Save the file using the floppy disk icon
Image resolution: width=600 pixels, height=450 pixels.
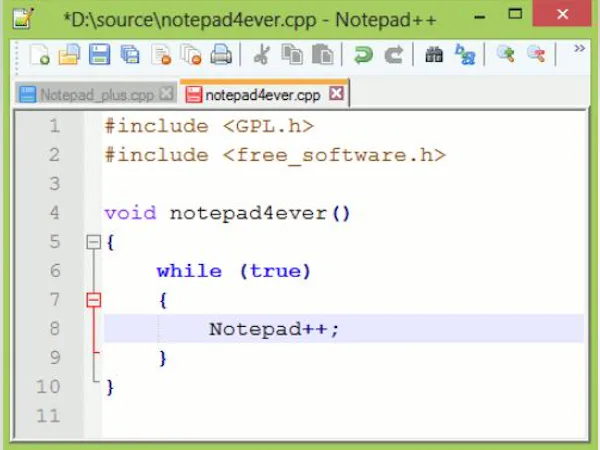tap(99, 54)
